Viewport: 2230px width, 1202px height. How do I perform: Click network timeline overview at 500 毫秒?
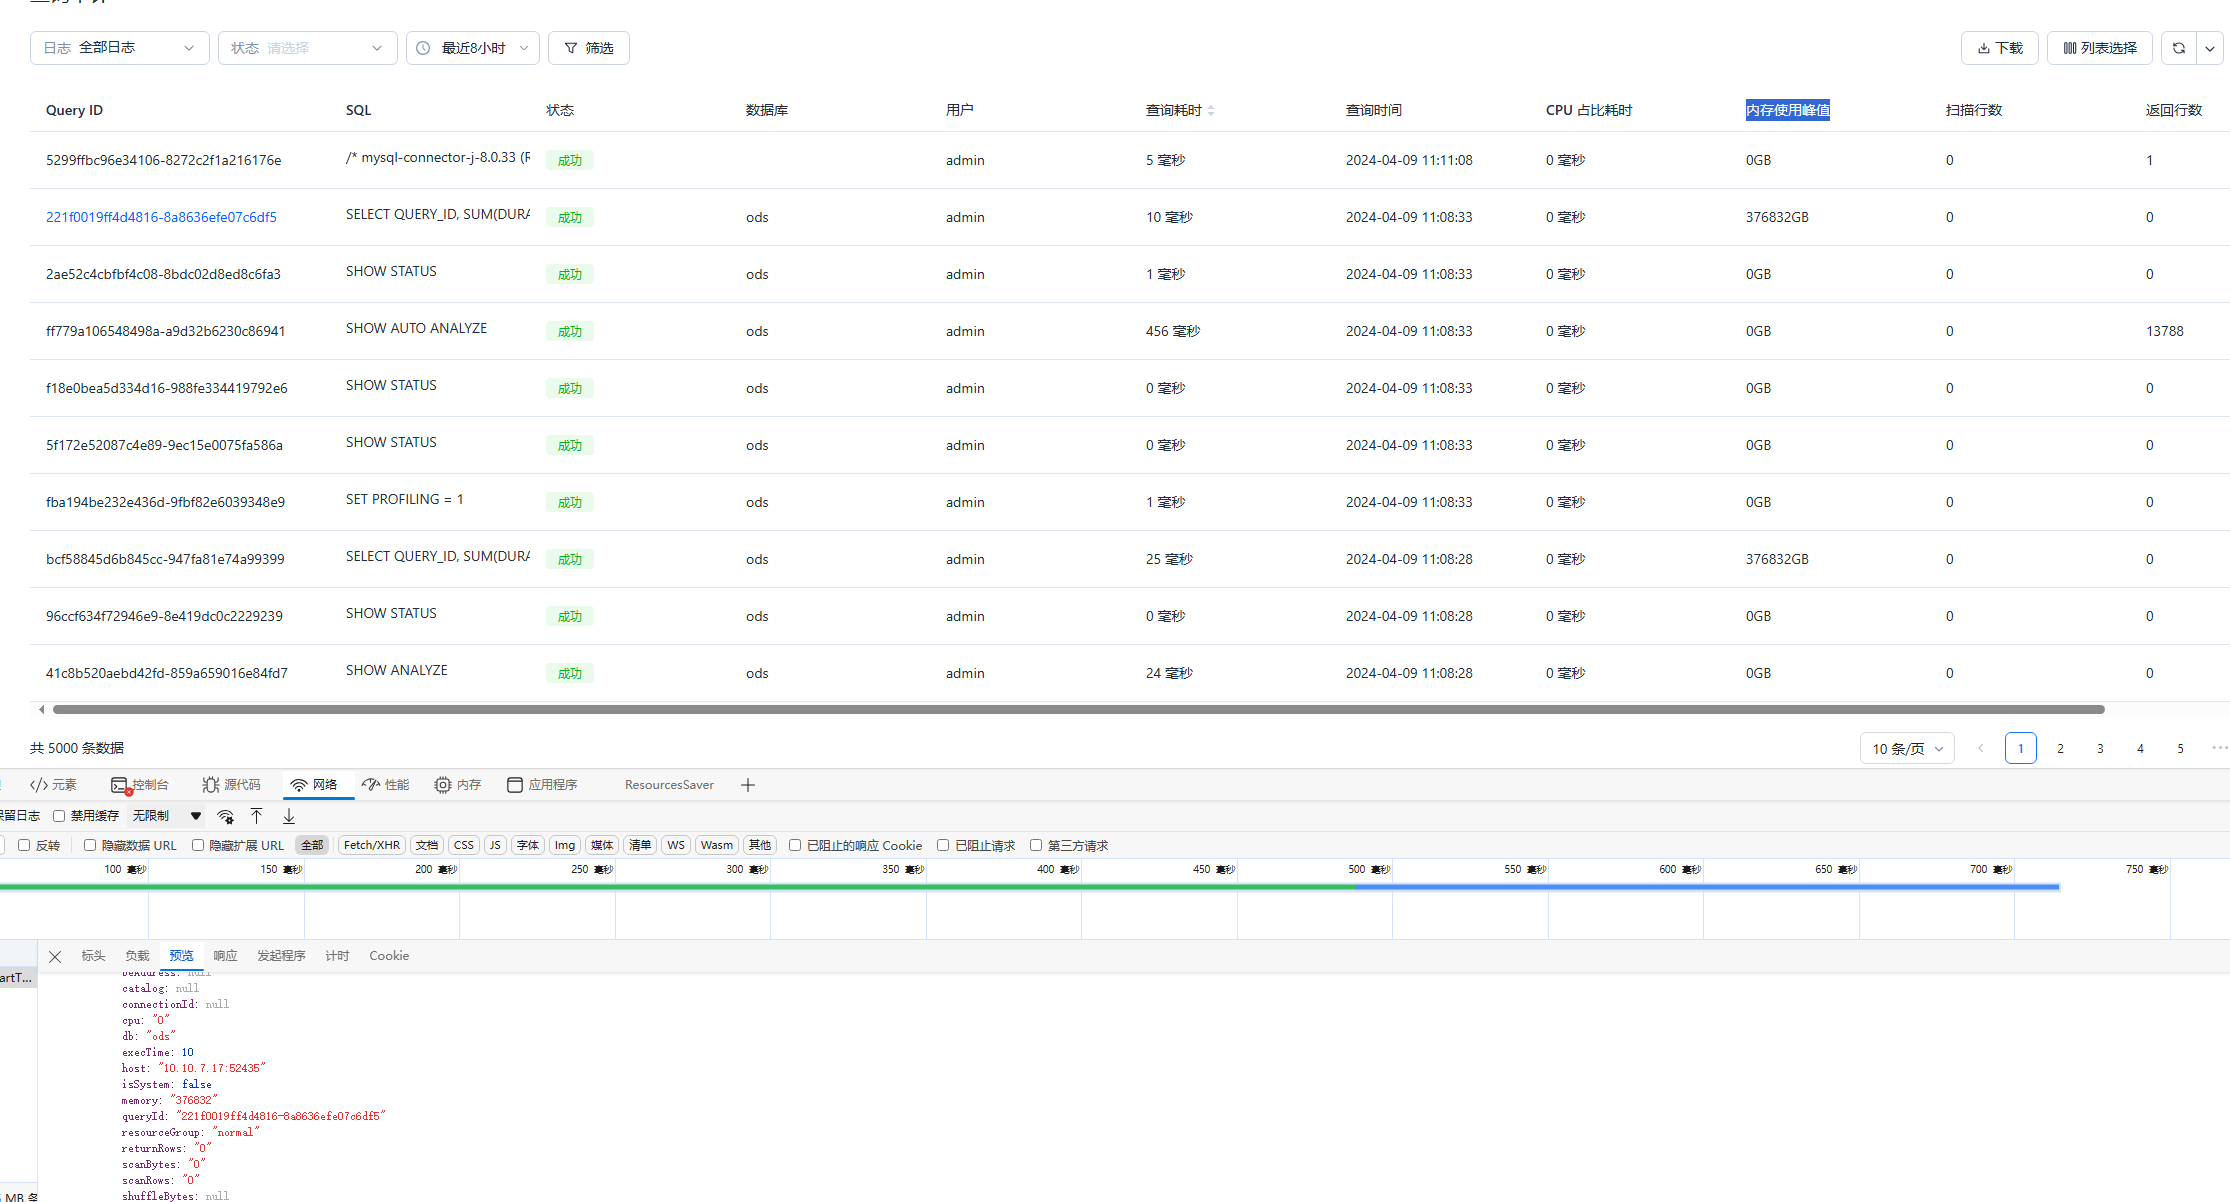[1368, 870]
